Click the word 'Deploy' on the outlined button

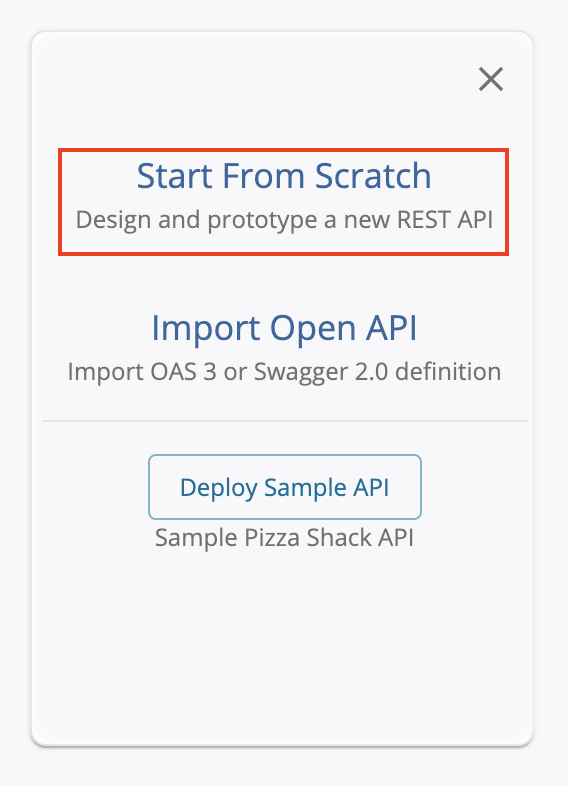tap(219, 488)
